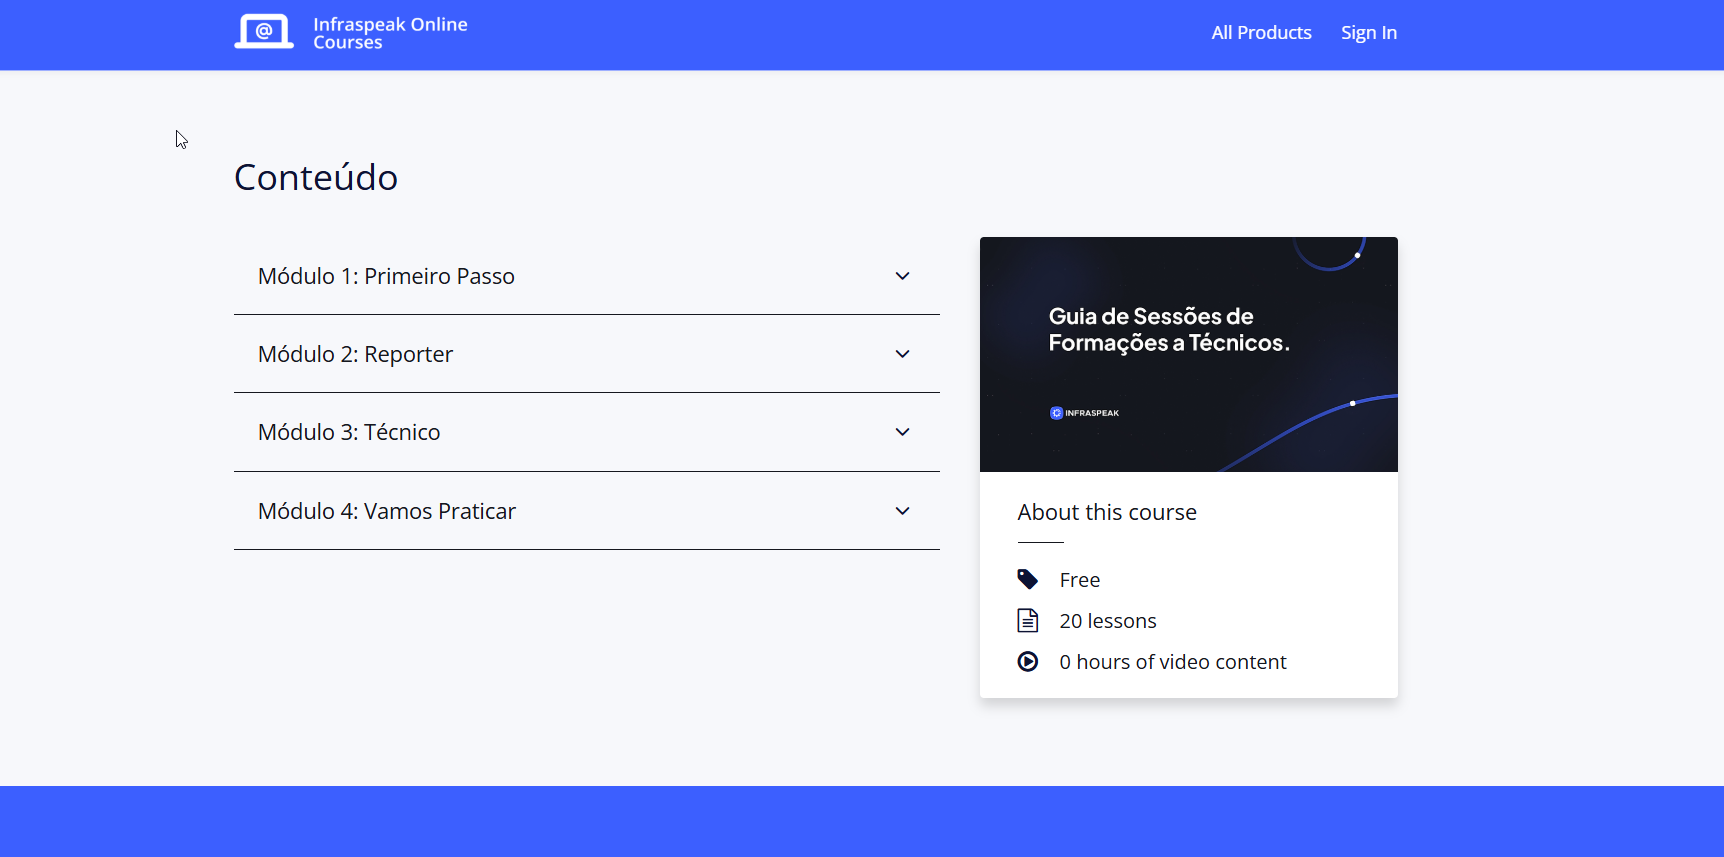Expand the Módulo 3 chevron arrow
The width and height of the screenshot is (1724, 857).
pyautogui.click(x=902, y=432)
